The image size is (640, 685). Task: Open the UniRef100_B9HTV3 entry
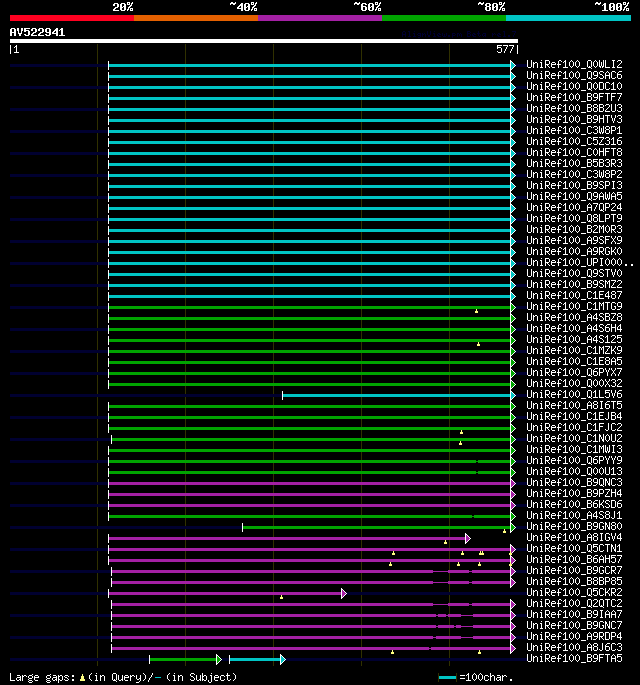(574, 119)
